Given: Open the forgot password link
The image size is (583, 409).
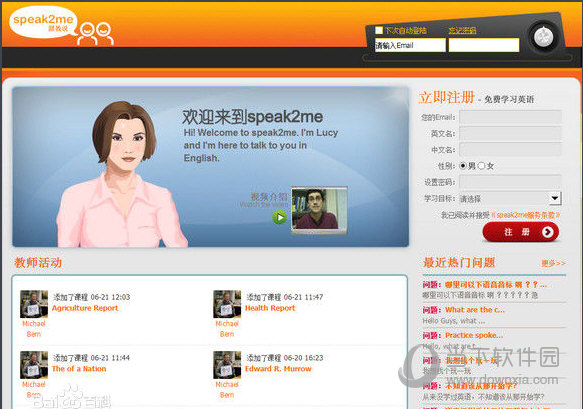Looking at the screenshot, I should (x=462, y=30).
